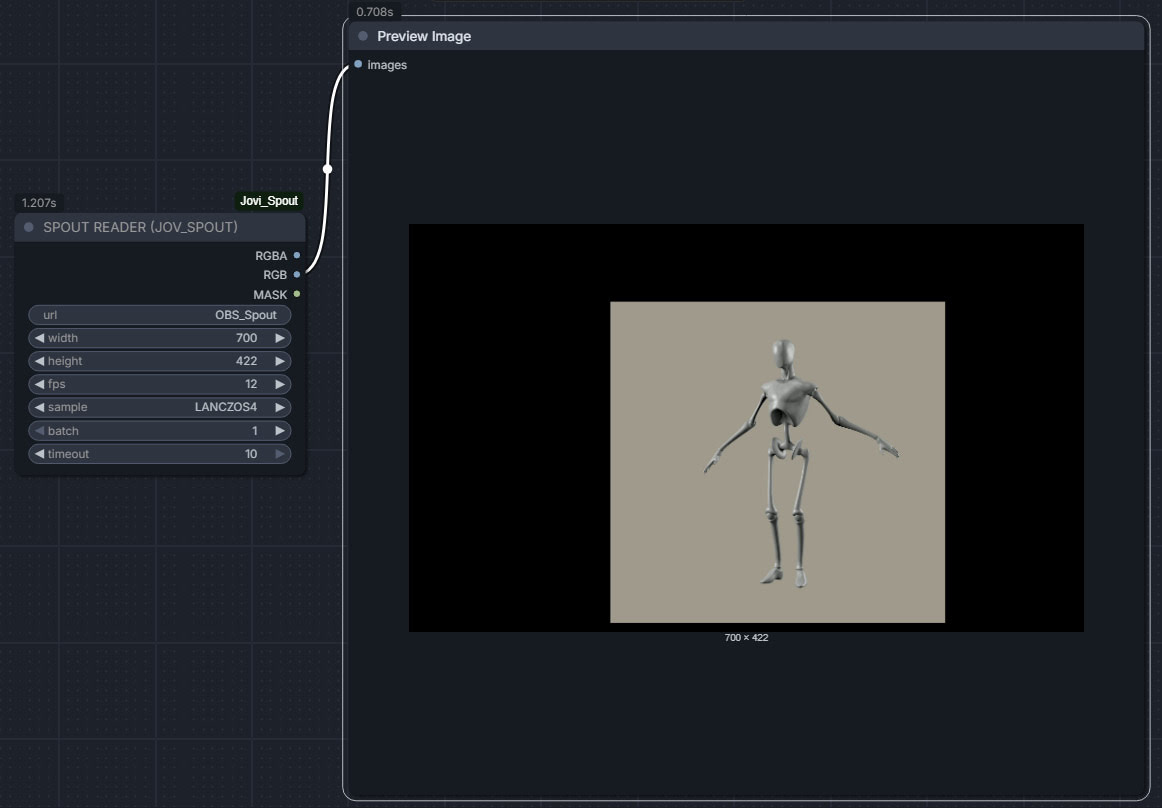Image resolution: width=1162 pixels, height=808 pixels.
Task: Switch sample method to next option arrow
Action: (x=280, y=407)
